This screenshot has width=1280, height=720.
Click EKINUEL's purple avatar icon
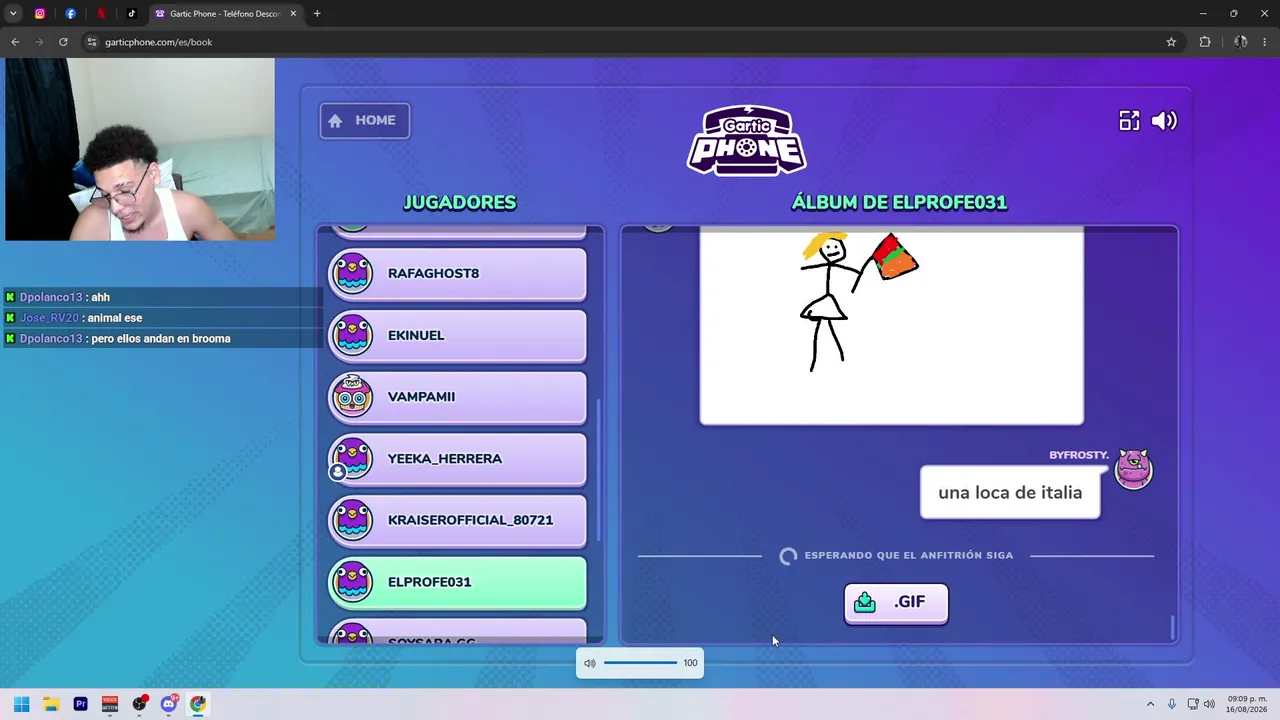click(x=352, y=335)
